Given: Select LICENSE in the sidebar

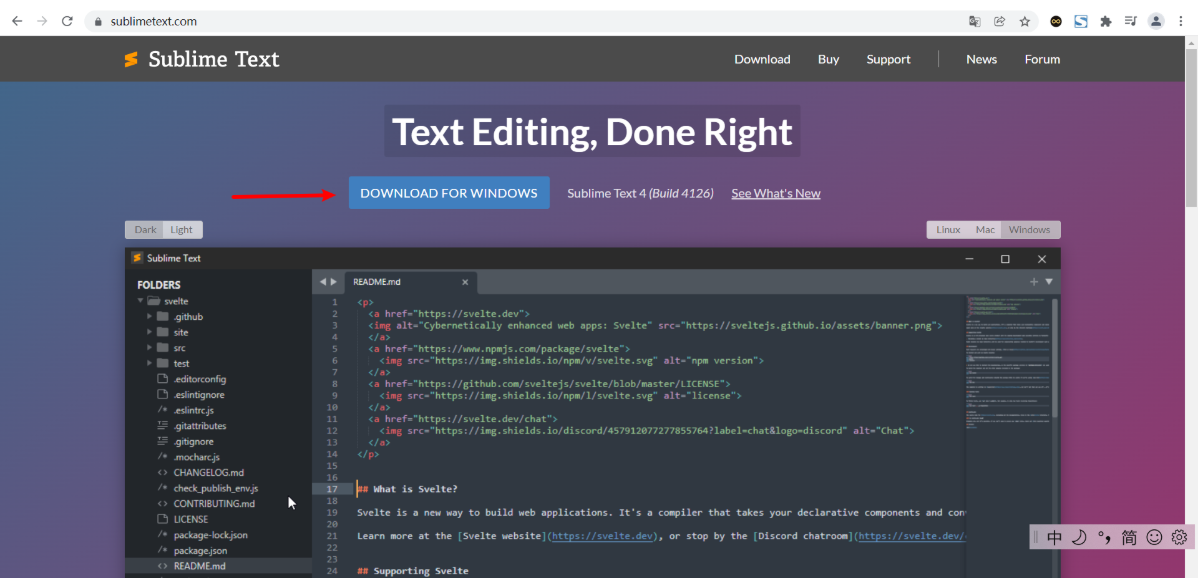Looking at the screenshot, I should (191, 519).
